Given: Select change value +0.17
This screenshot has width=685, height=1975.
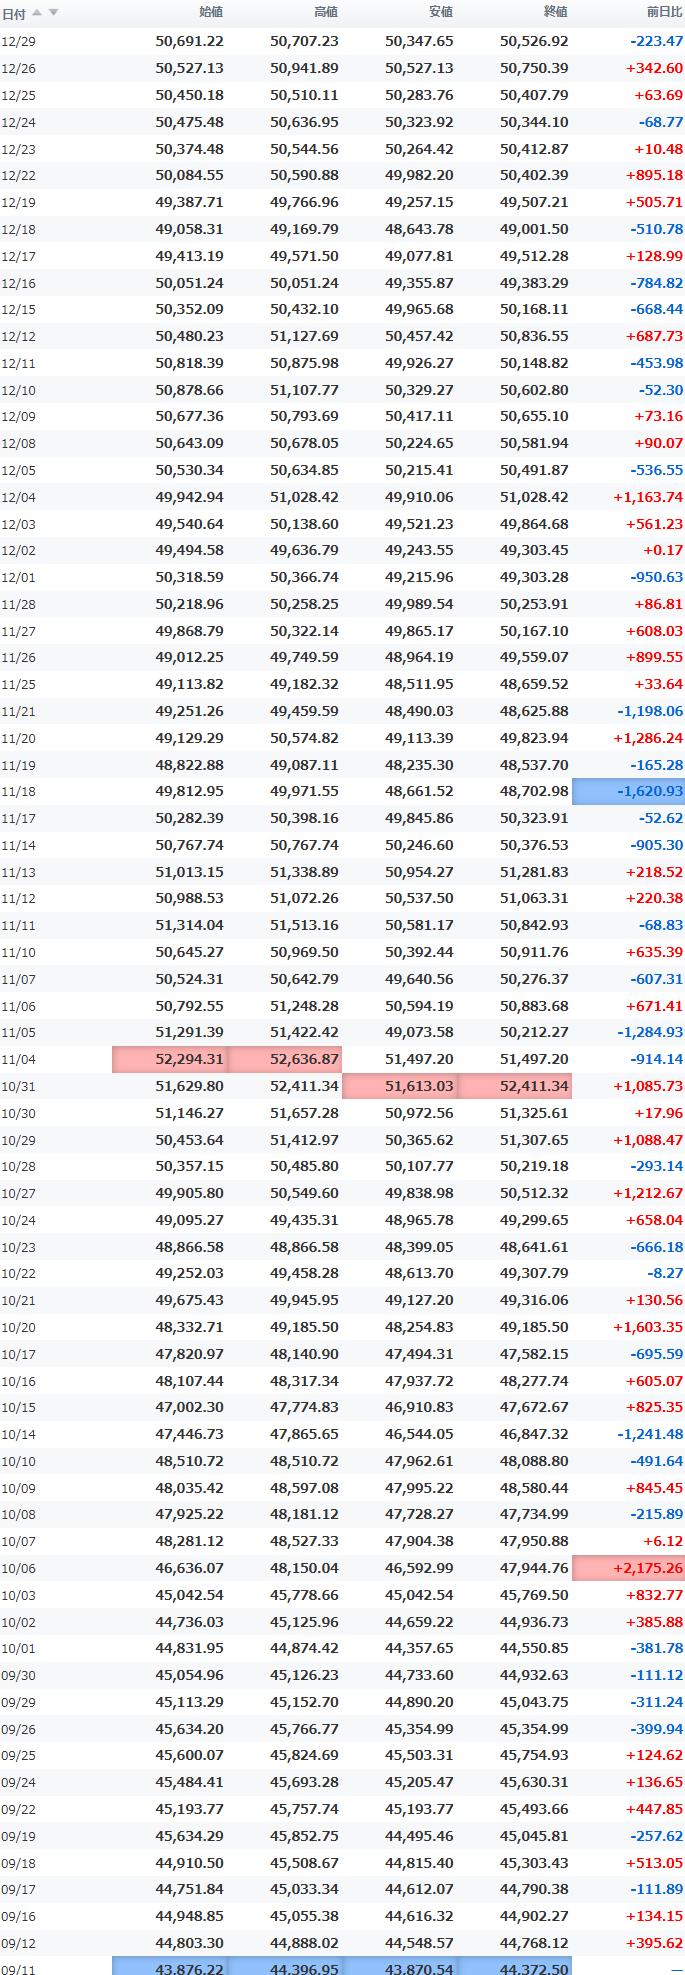Looking at the screenshot, I should click(663, 551).
